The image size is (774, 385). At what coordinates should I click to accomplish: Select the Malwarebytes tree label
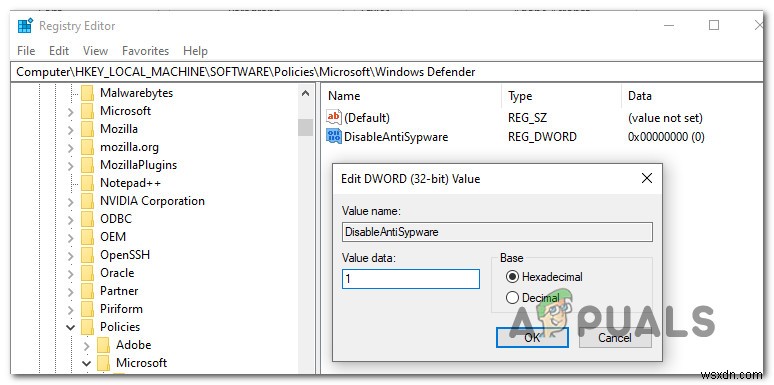tap(136, 93)
